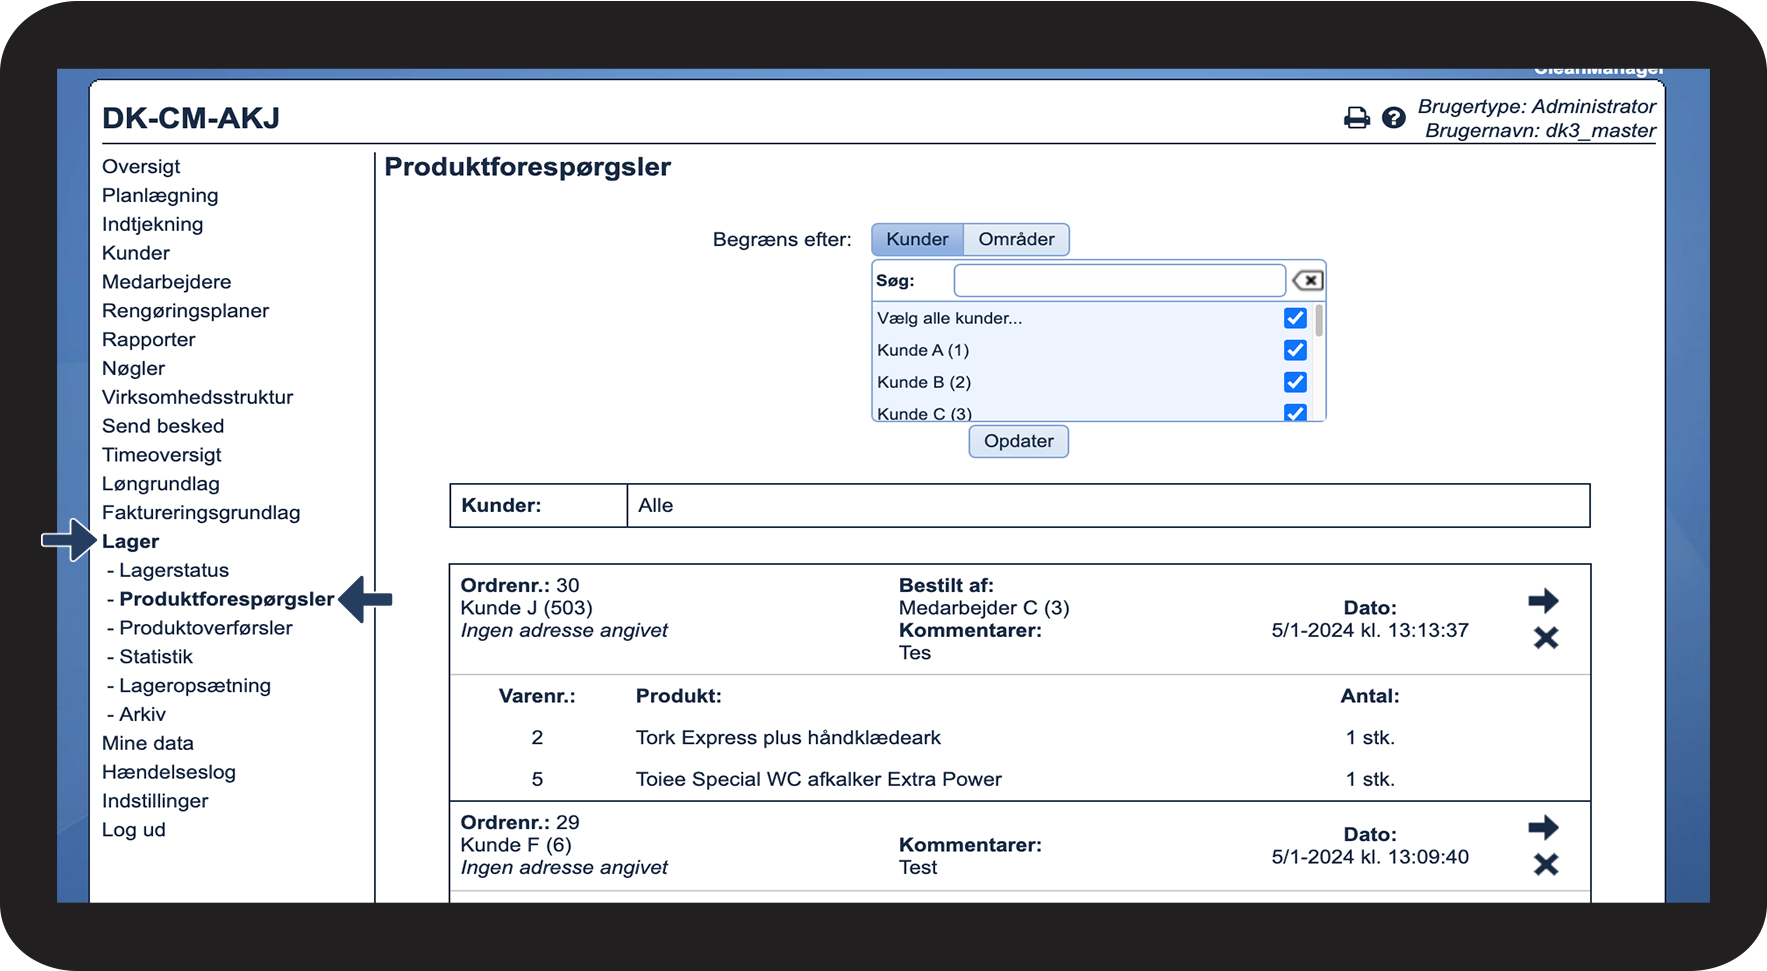Select the Kunder filter tab
This screenshot has height=971, width=1767.
click(x=917, y=240)
